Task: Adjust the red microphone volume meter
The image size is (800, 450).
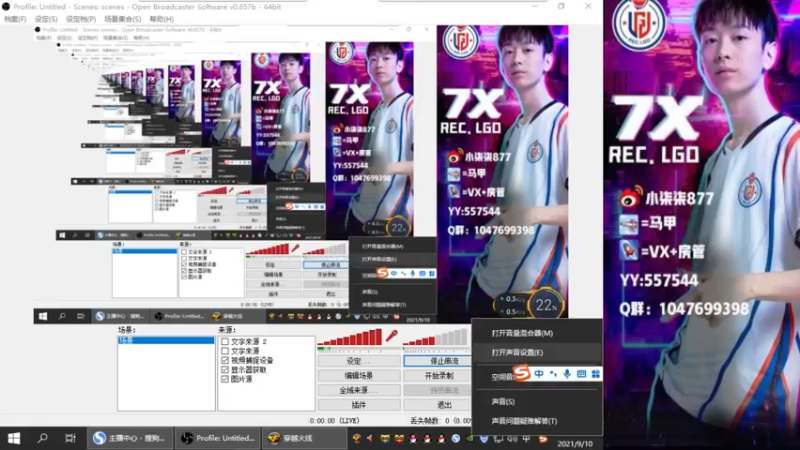Action: tap(349, 337)
